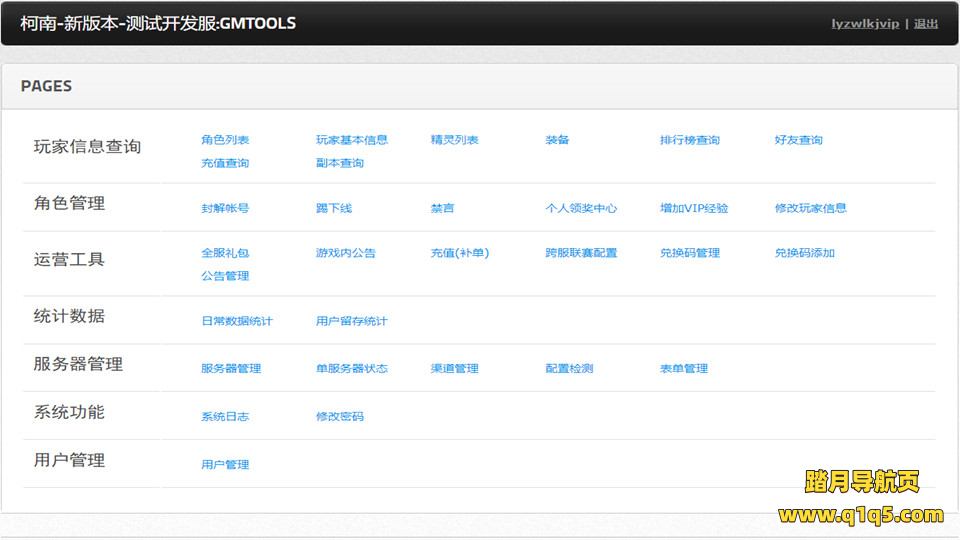Viewport: 960px width, 540px height.
Task: Open the 日常数据统计 report
Action: (237, 321)
